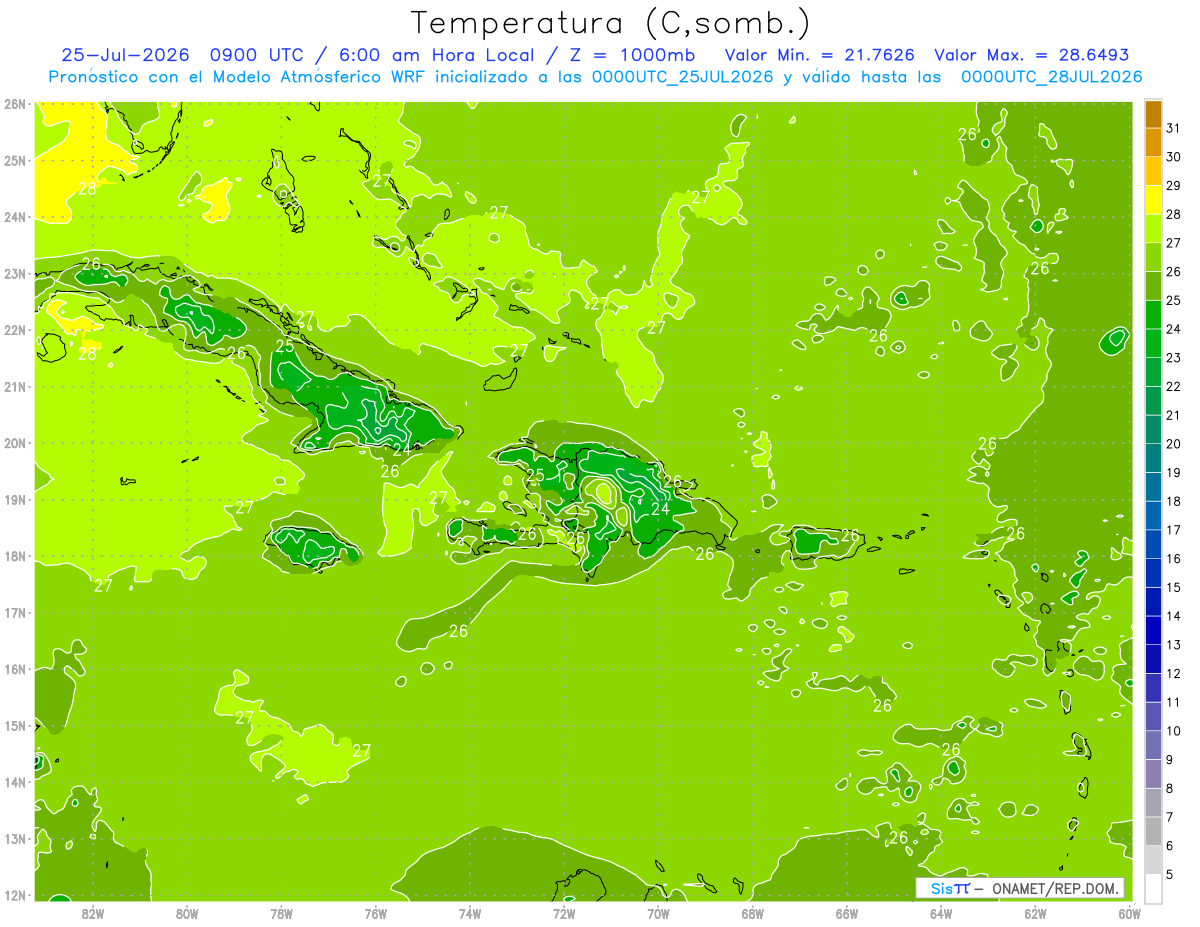This screenshot has height=927, width=1200.
Task: Pick the blue swatch between 16 and 17
Action: point(1153,544)
